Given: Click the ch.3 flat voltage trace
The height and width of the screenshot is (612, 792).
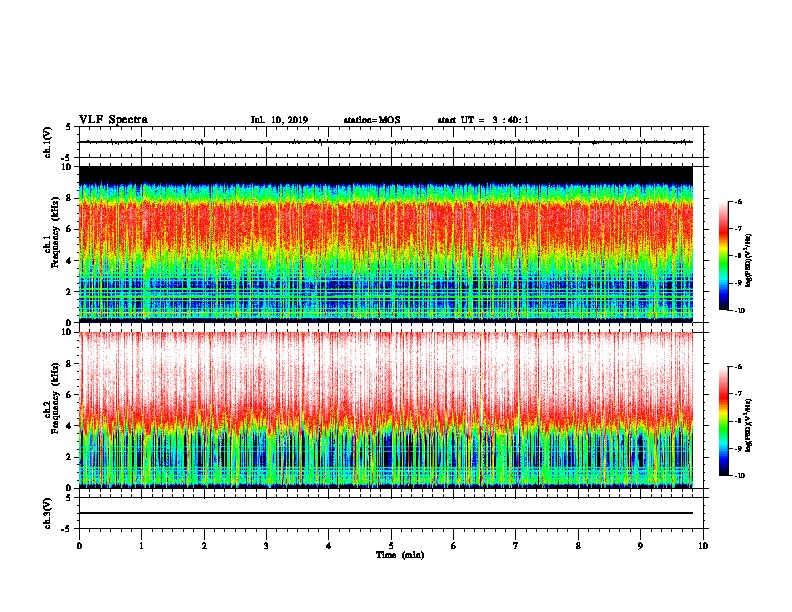Looking at the screenshot, I should pyautogui.click(x=386, y=513).
